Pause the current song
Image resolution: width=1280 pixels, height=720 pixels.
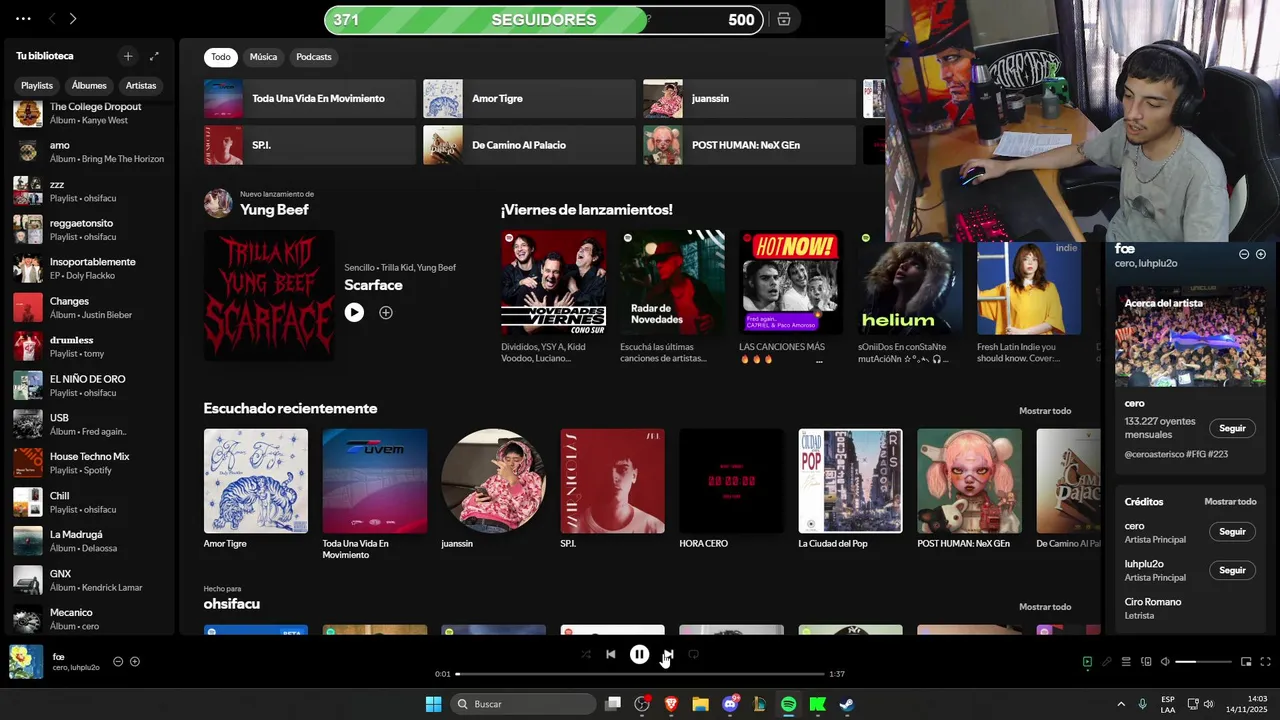pos(639,655)
